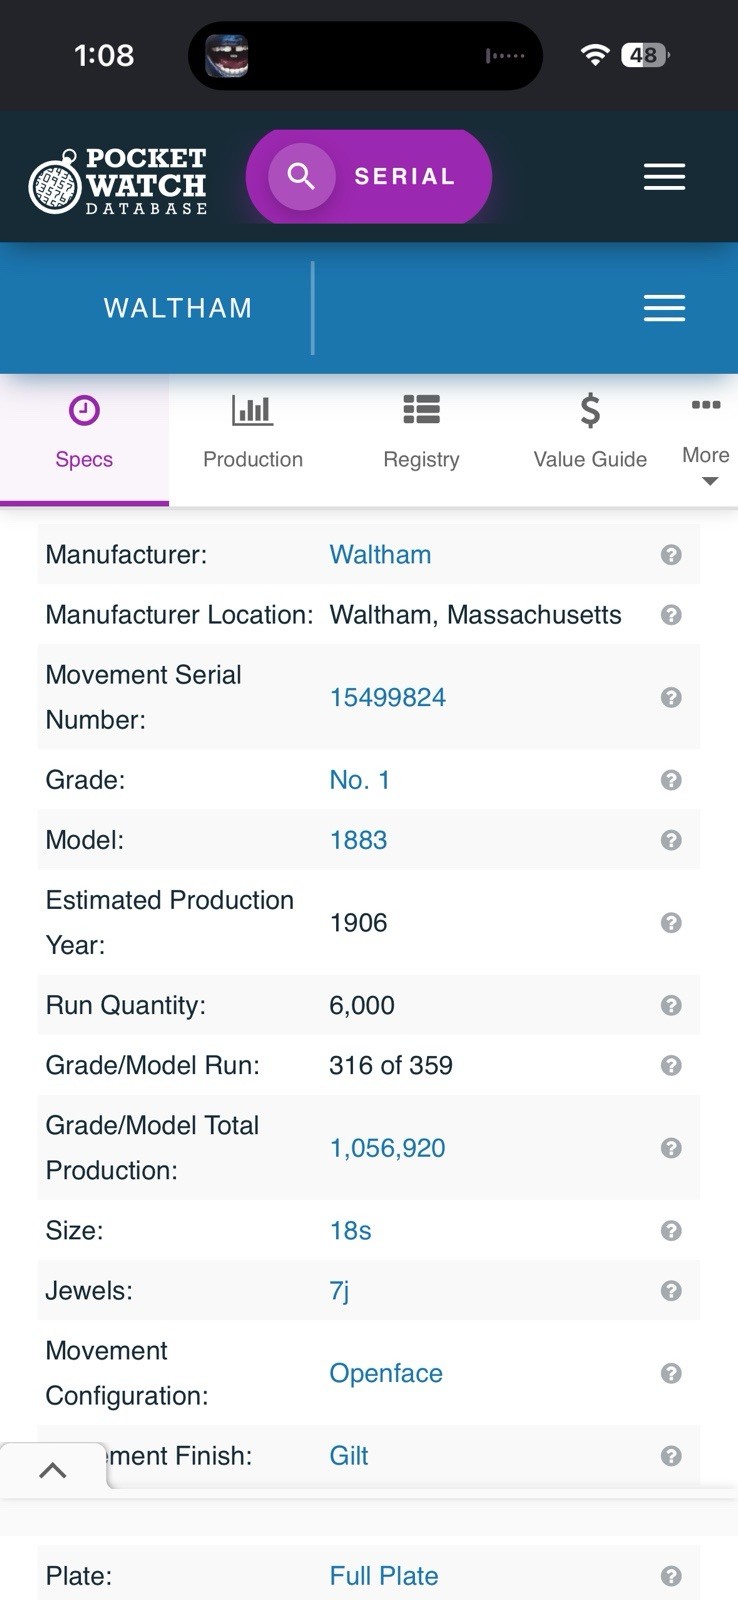The width and height of the screenshot is (738, 1600).
Task: Open the Gilt finish link
Action: (x=349, y=1455)
